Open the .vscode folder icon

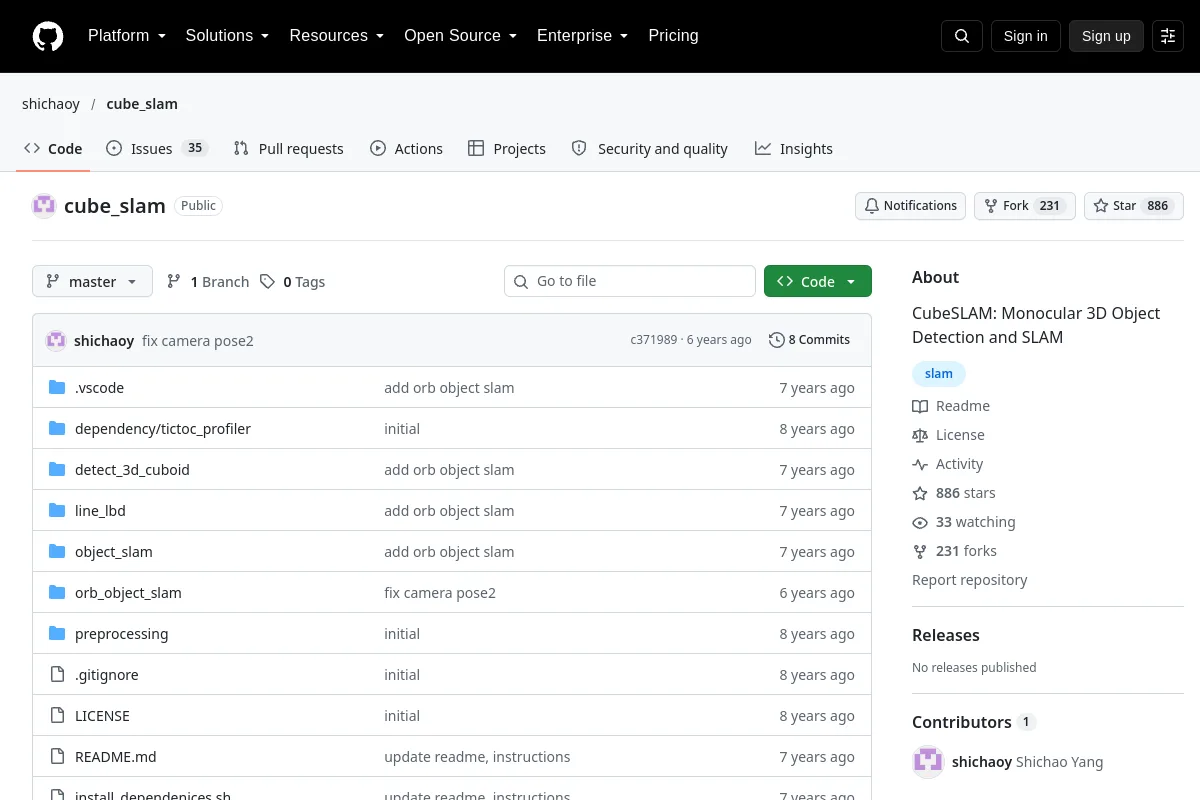57,388
